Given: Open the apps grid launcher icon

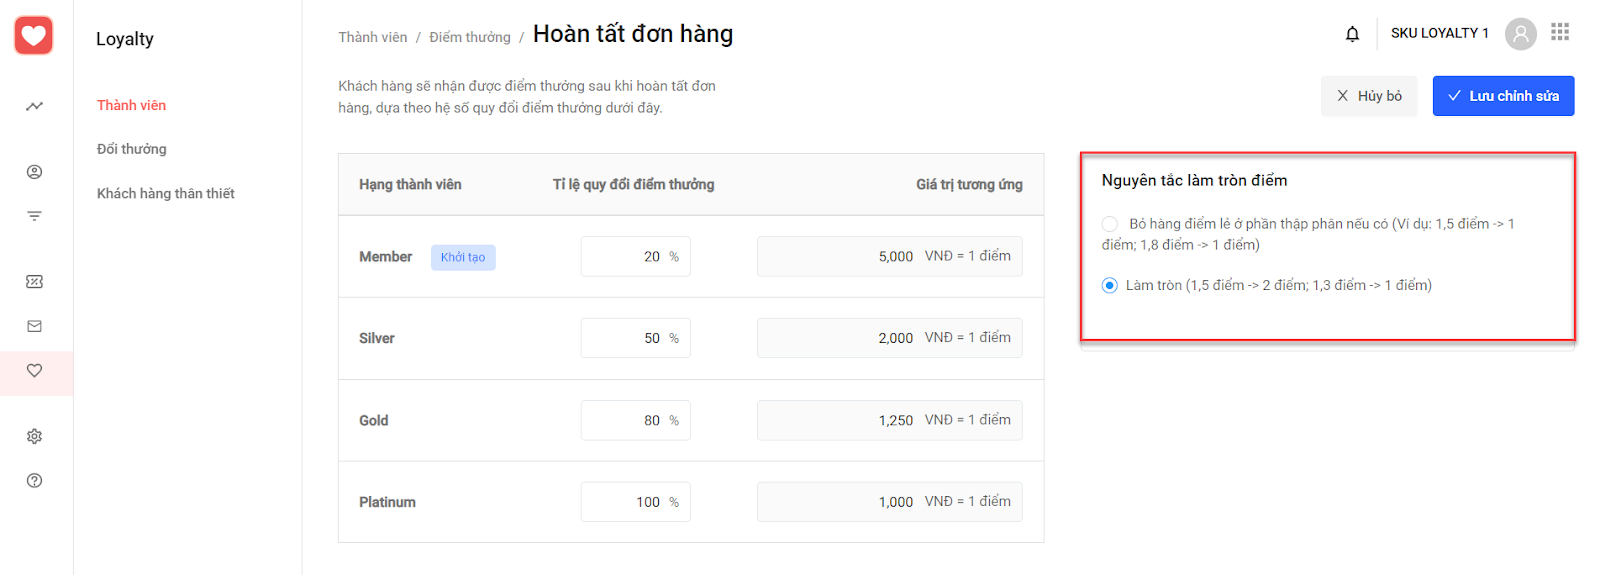Looking at the screenshot, I should [1560, 32].
